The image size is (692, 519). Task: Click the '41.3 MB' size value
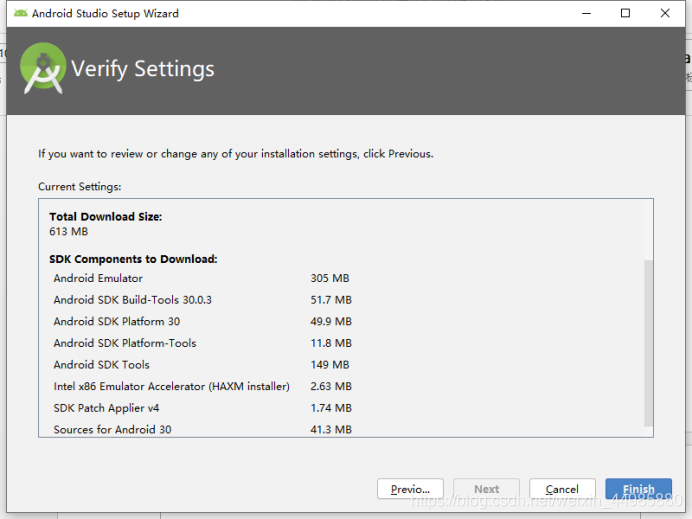click(331, 429)
